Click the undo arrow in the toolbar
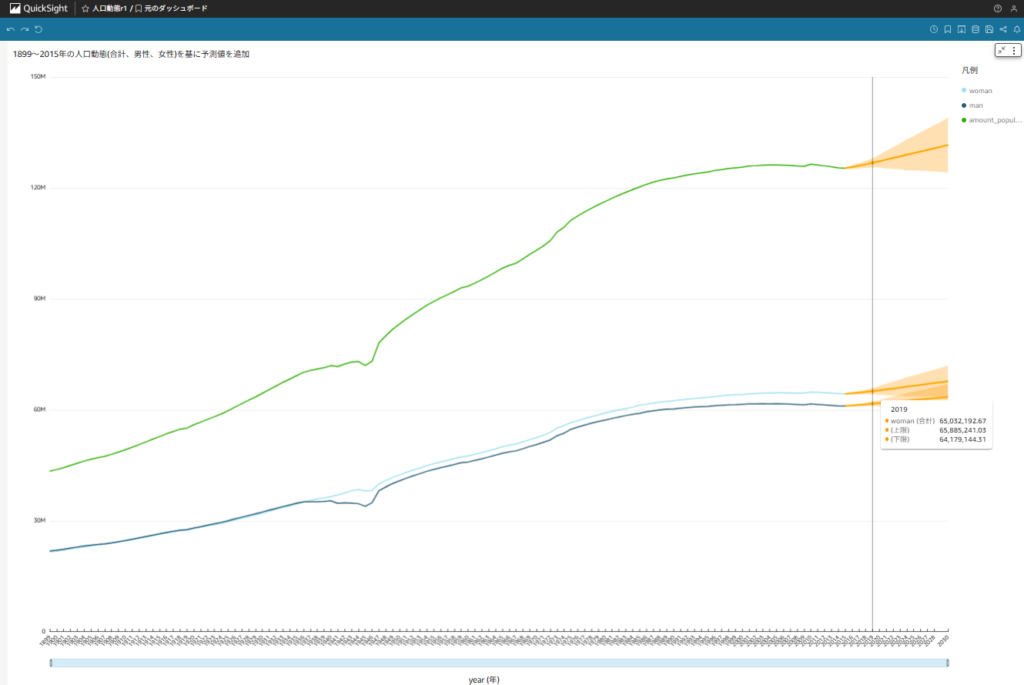1024x685 pixels. click(x=11, y=29)
